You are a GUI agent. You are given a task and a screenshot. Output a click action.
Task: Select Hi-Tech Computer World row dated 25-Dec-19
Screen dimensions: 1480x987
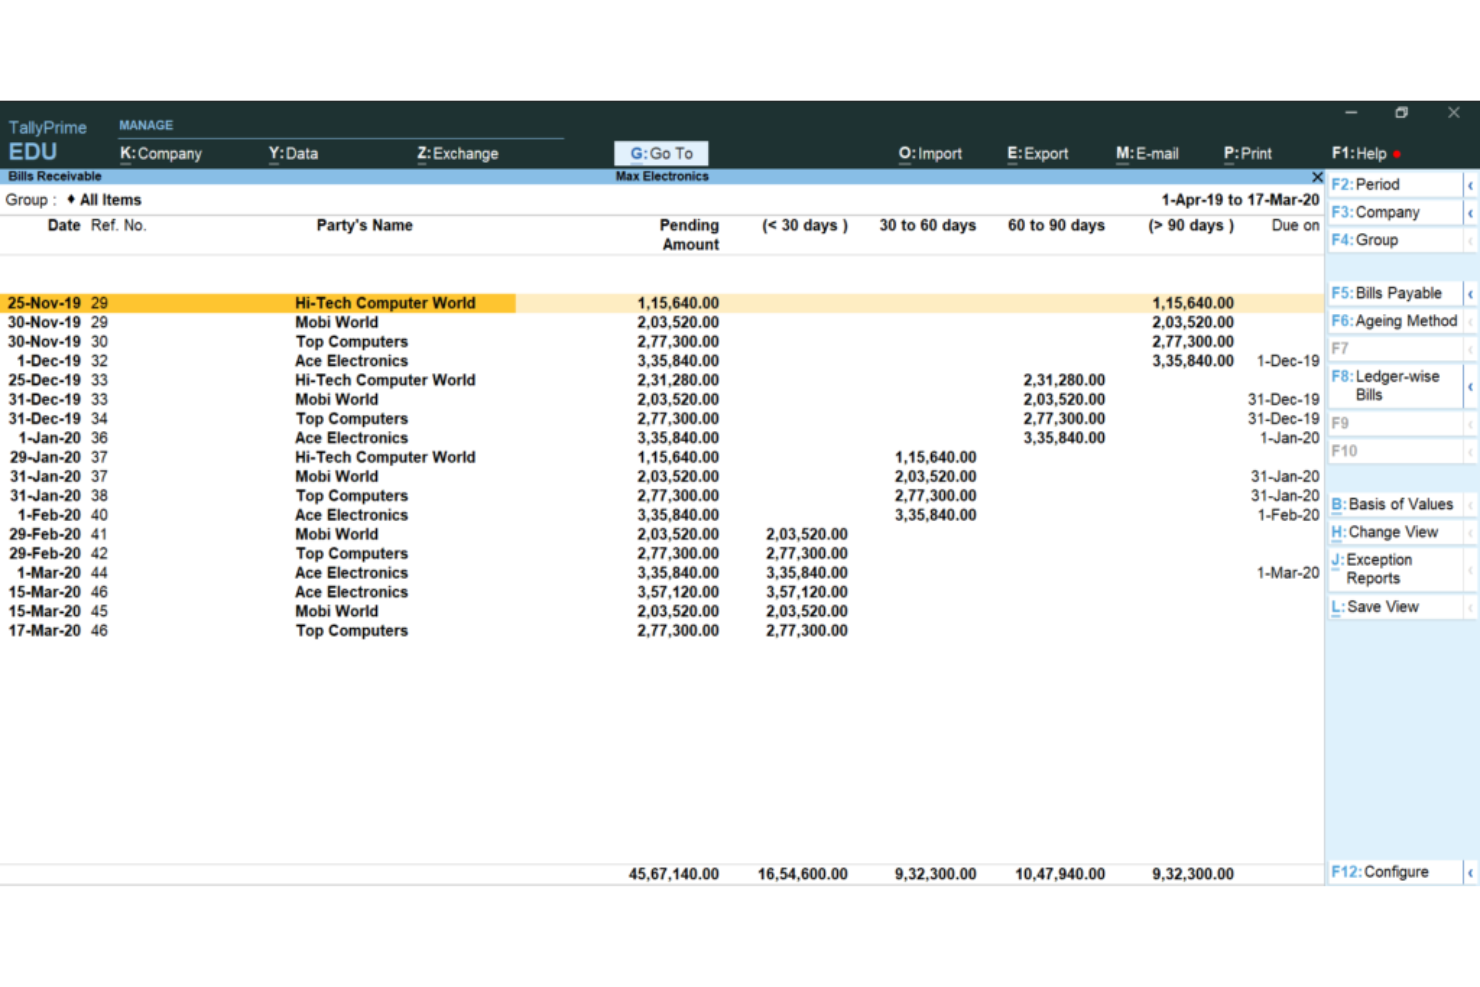pos(661,380)
